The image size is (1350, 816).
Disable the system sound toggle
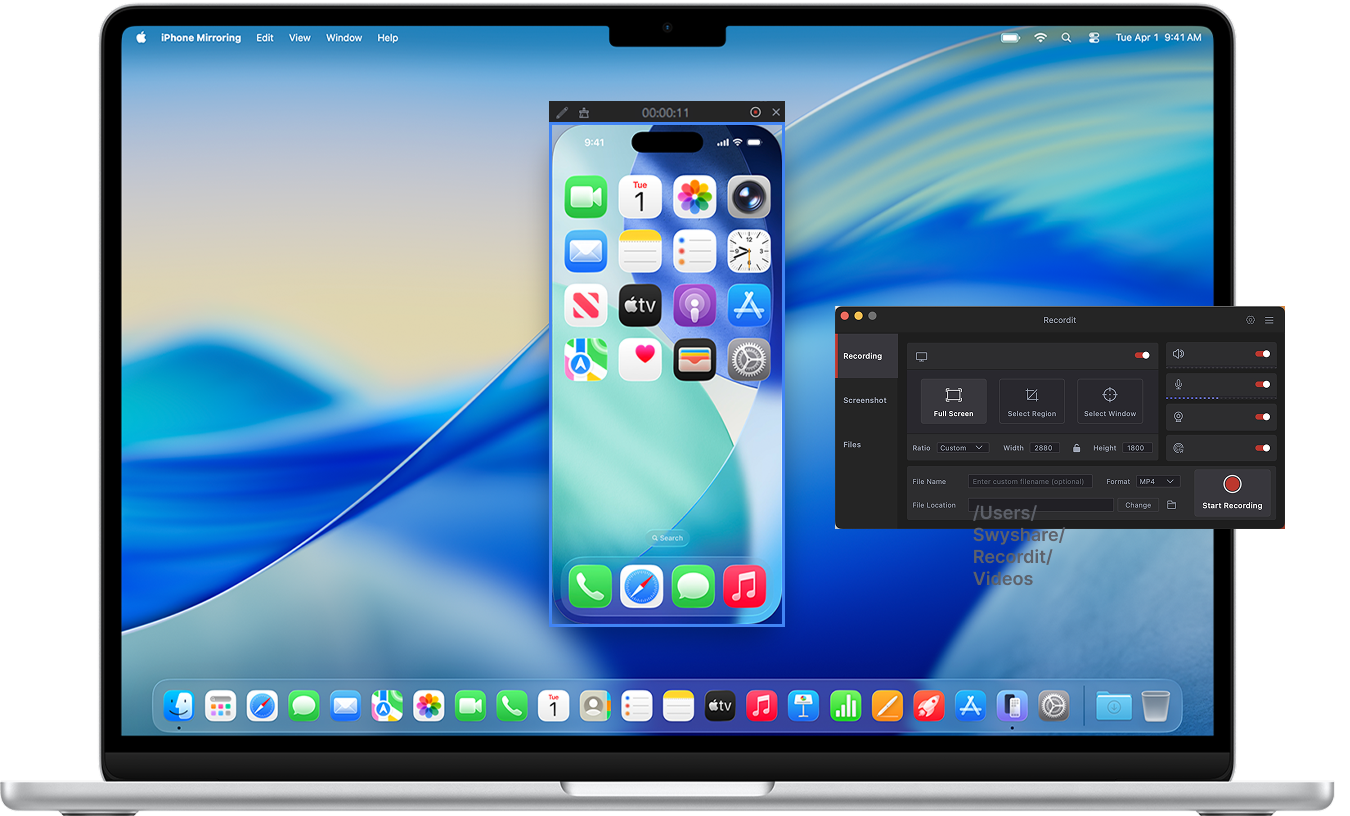click(1262, 354)
